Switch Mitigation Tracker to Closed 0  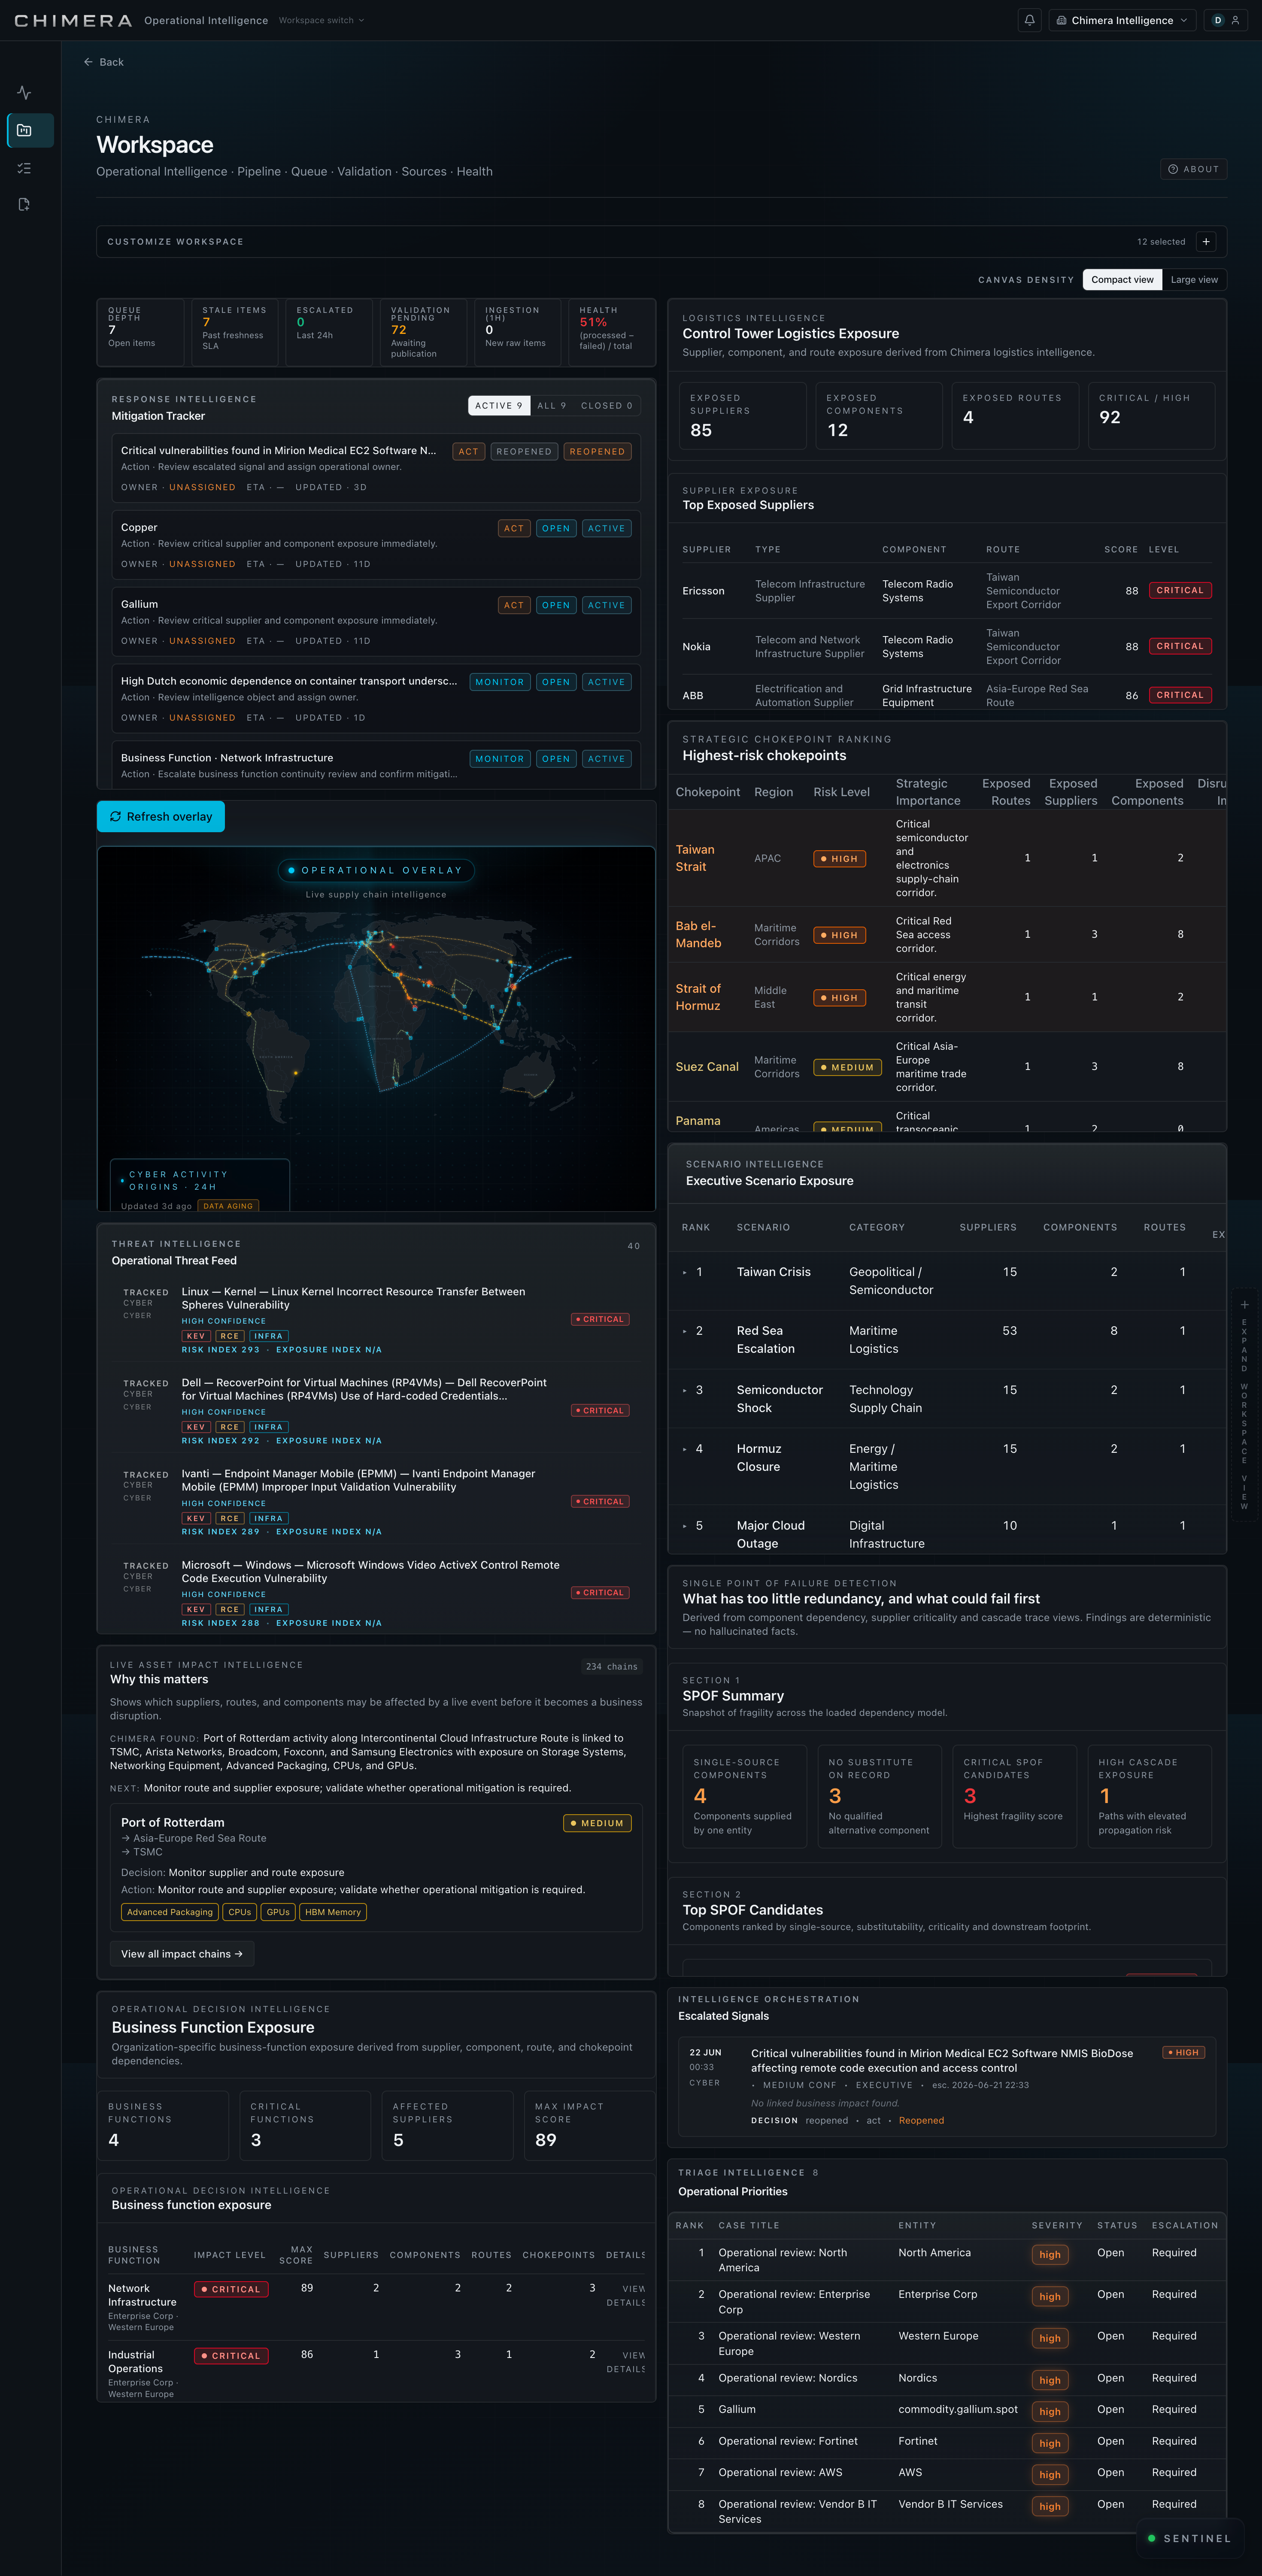pos(606,406)
